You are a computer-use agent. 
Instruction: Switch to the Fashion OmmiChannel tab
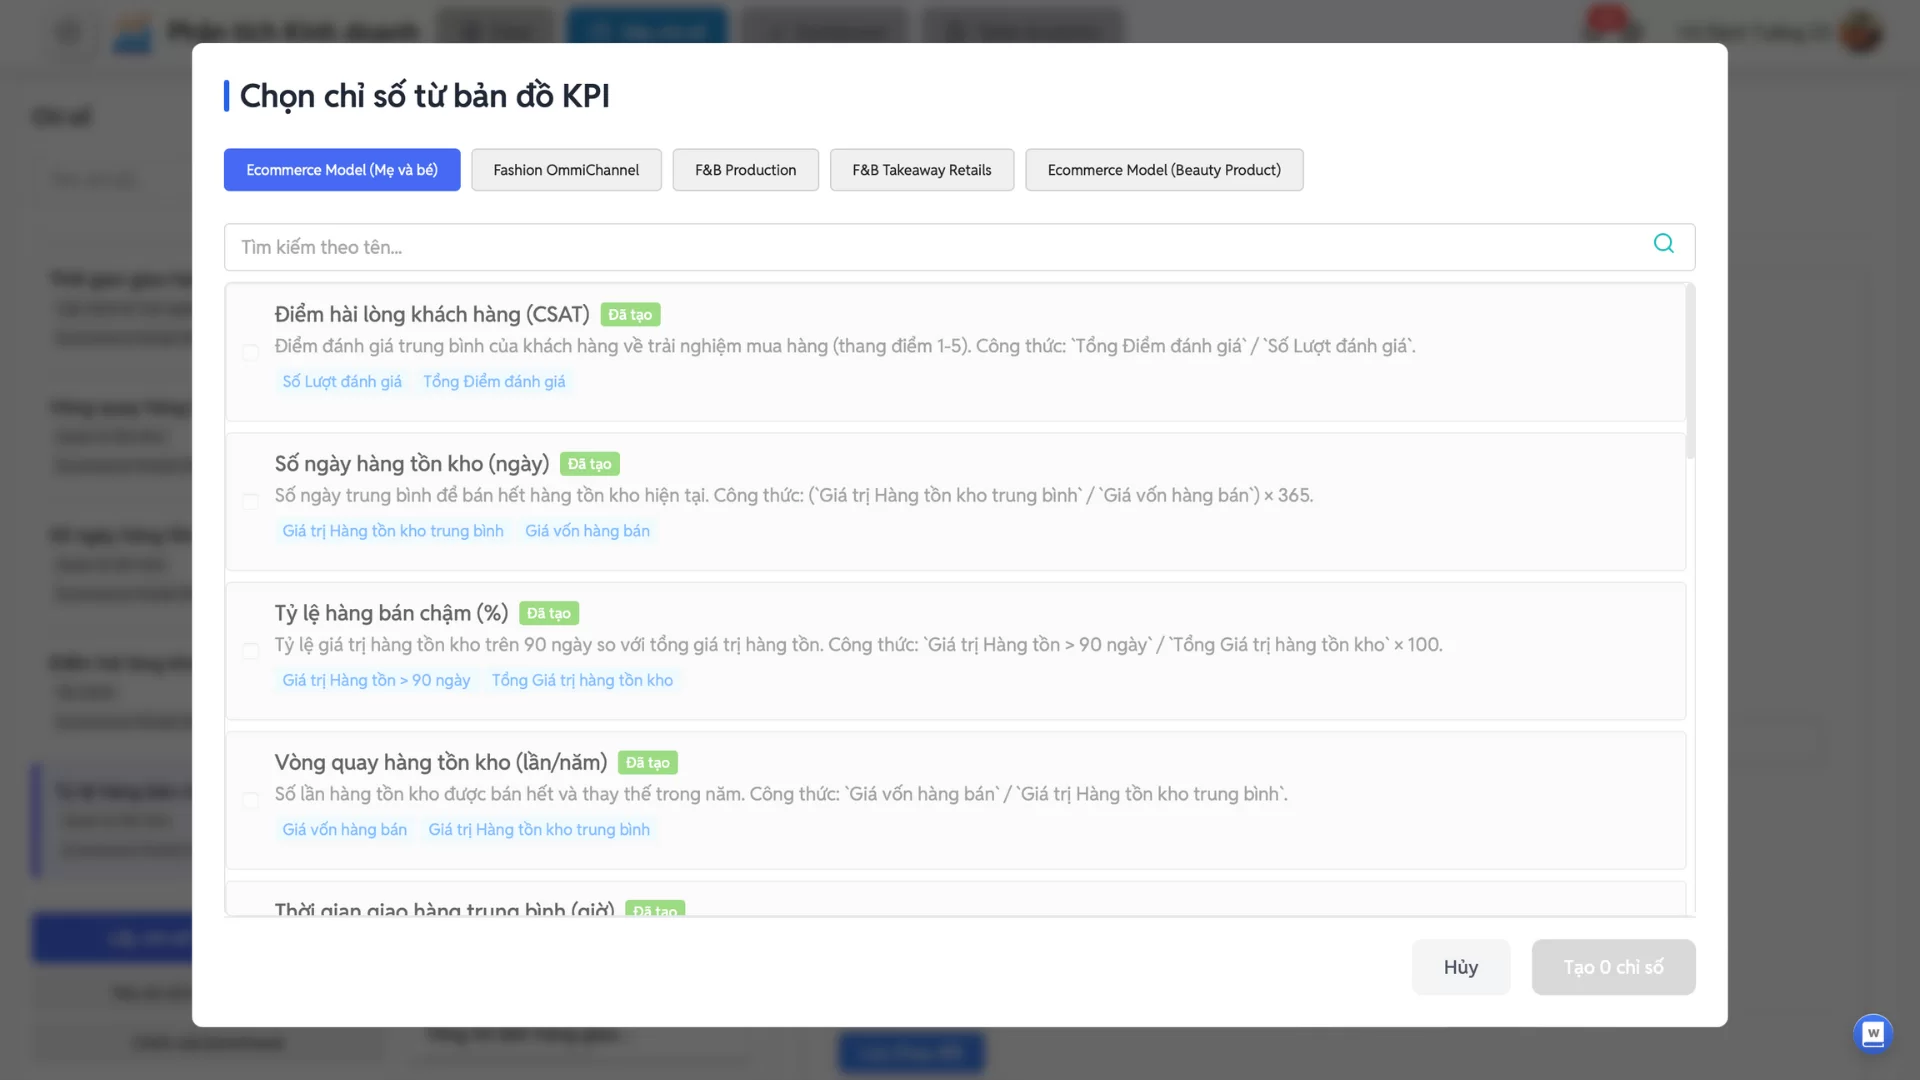click(566, 170)
